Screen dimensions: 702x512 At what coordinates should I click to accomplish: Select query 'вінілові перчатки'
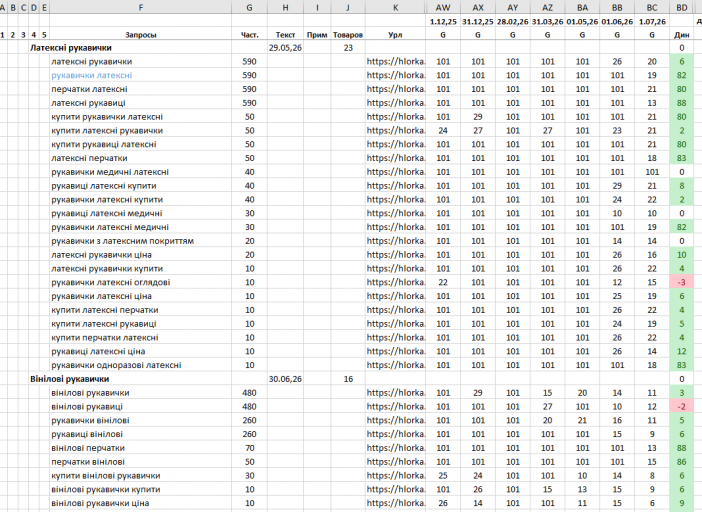[x=88, y=448]
